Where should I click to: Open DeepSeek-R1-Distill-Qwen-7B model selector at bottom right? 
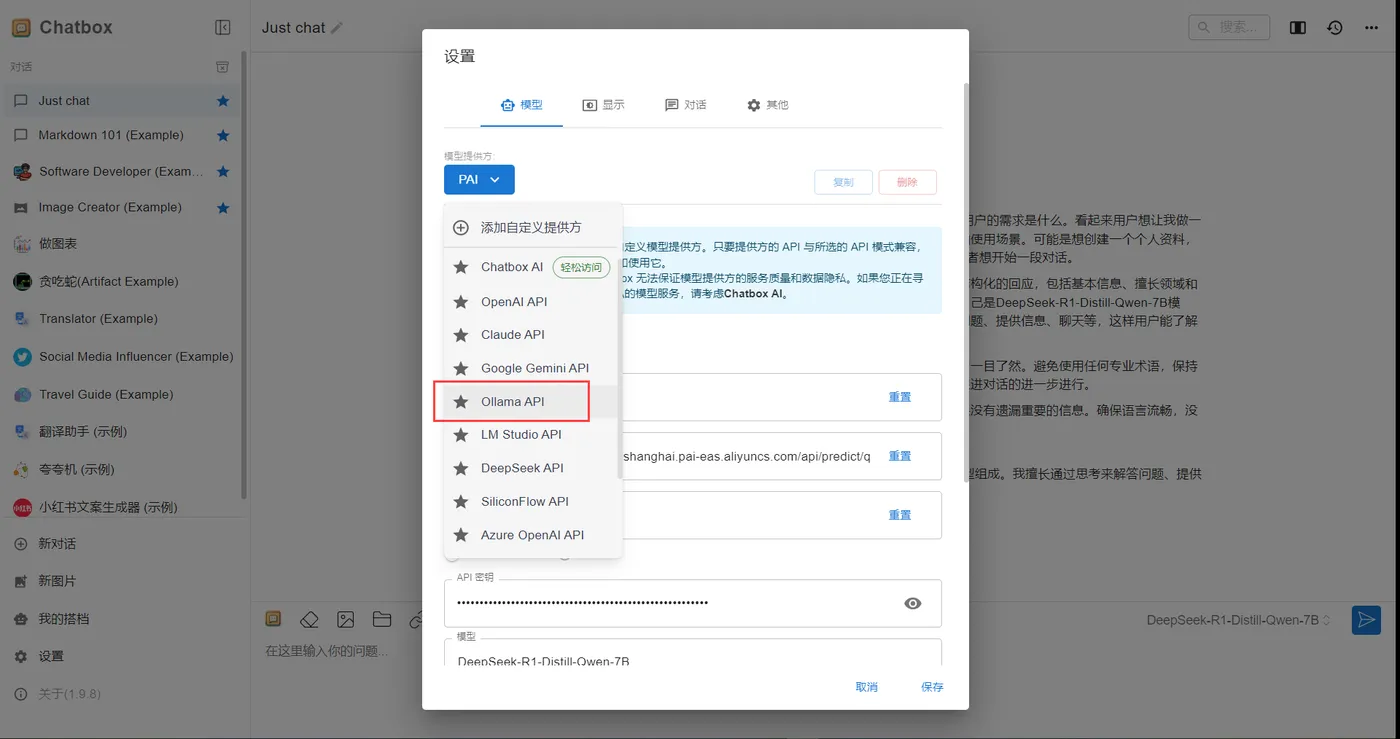tap(1239, 620)
